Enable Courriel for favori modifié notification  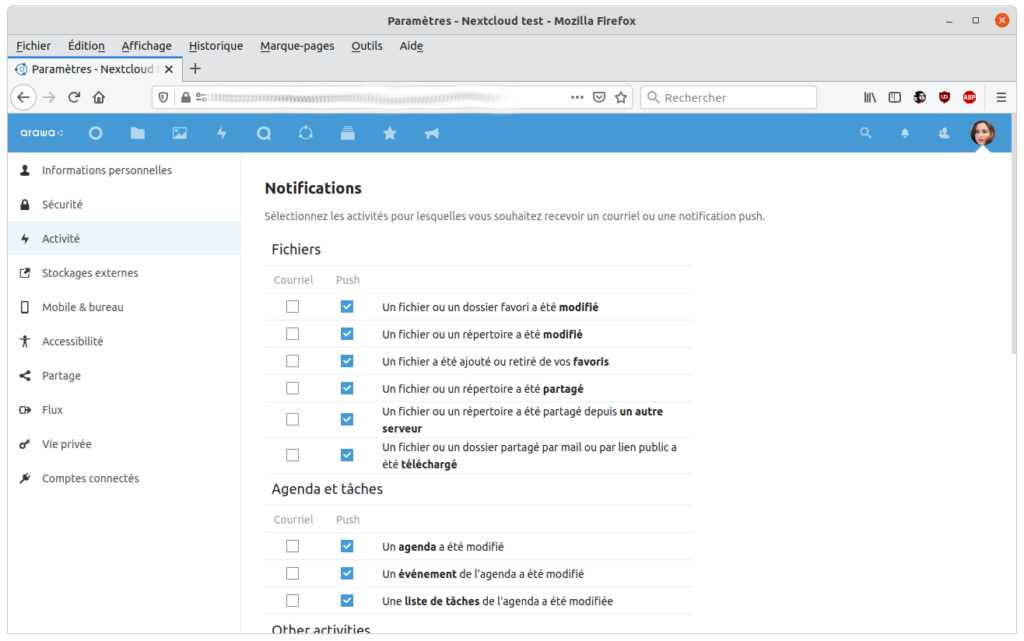[293, 307]
